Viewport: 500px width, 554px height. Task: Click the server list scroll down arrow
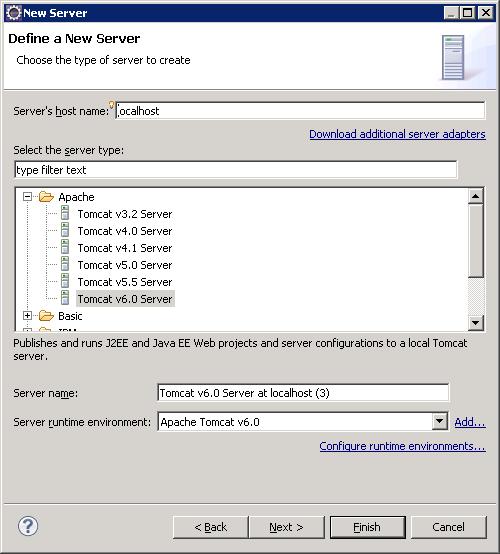tap(476, 322)
